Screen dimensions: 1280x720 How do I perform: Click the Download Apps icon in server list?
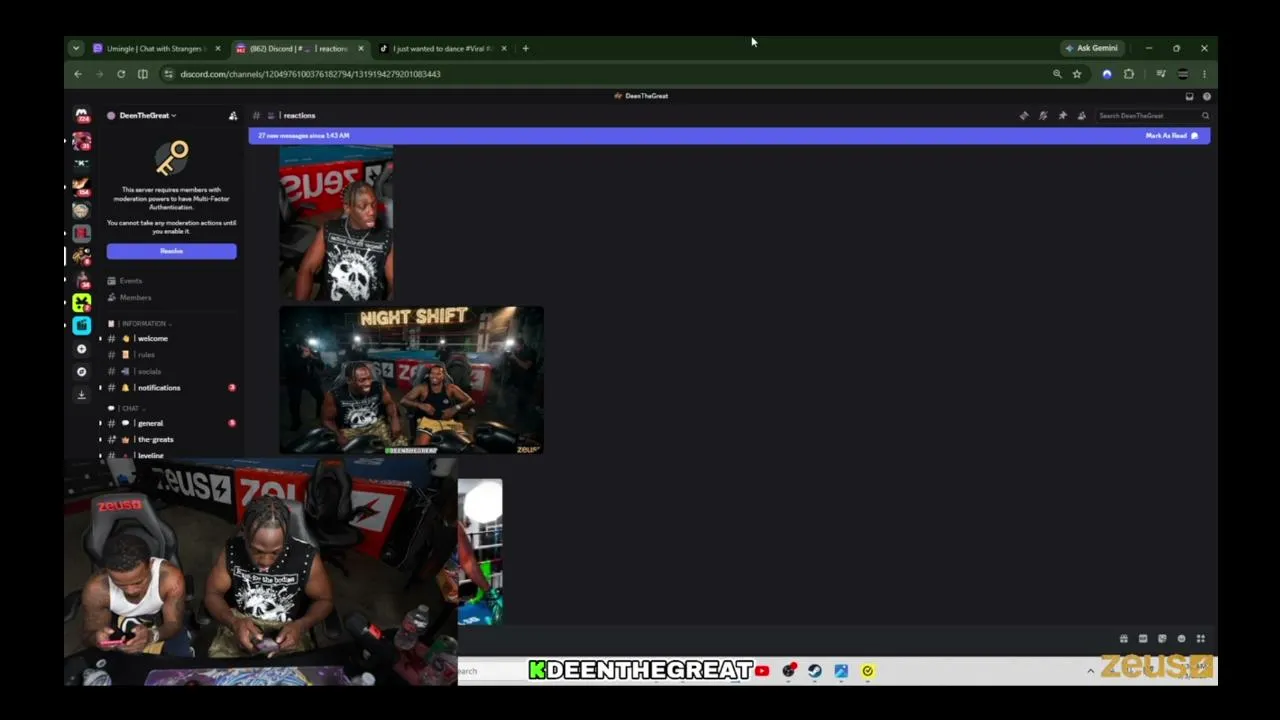82,395
